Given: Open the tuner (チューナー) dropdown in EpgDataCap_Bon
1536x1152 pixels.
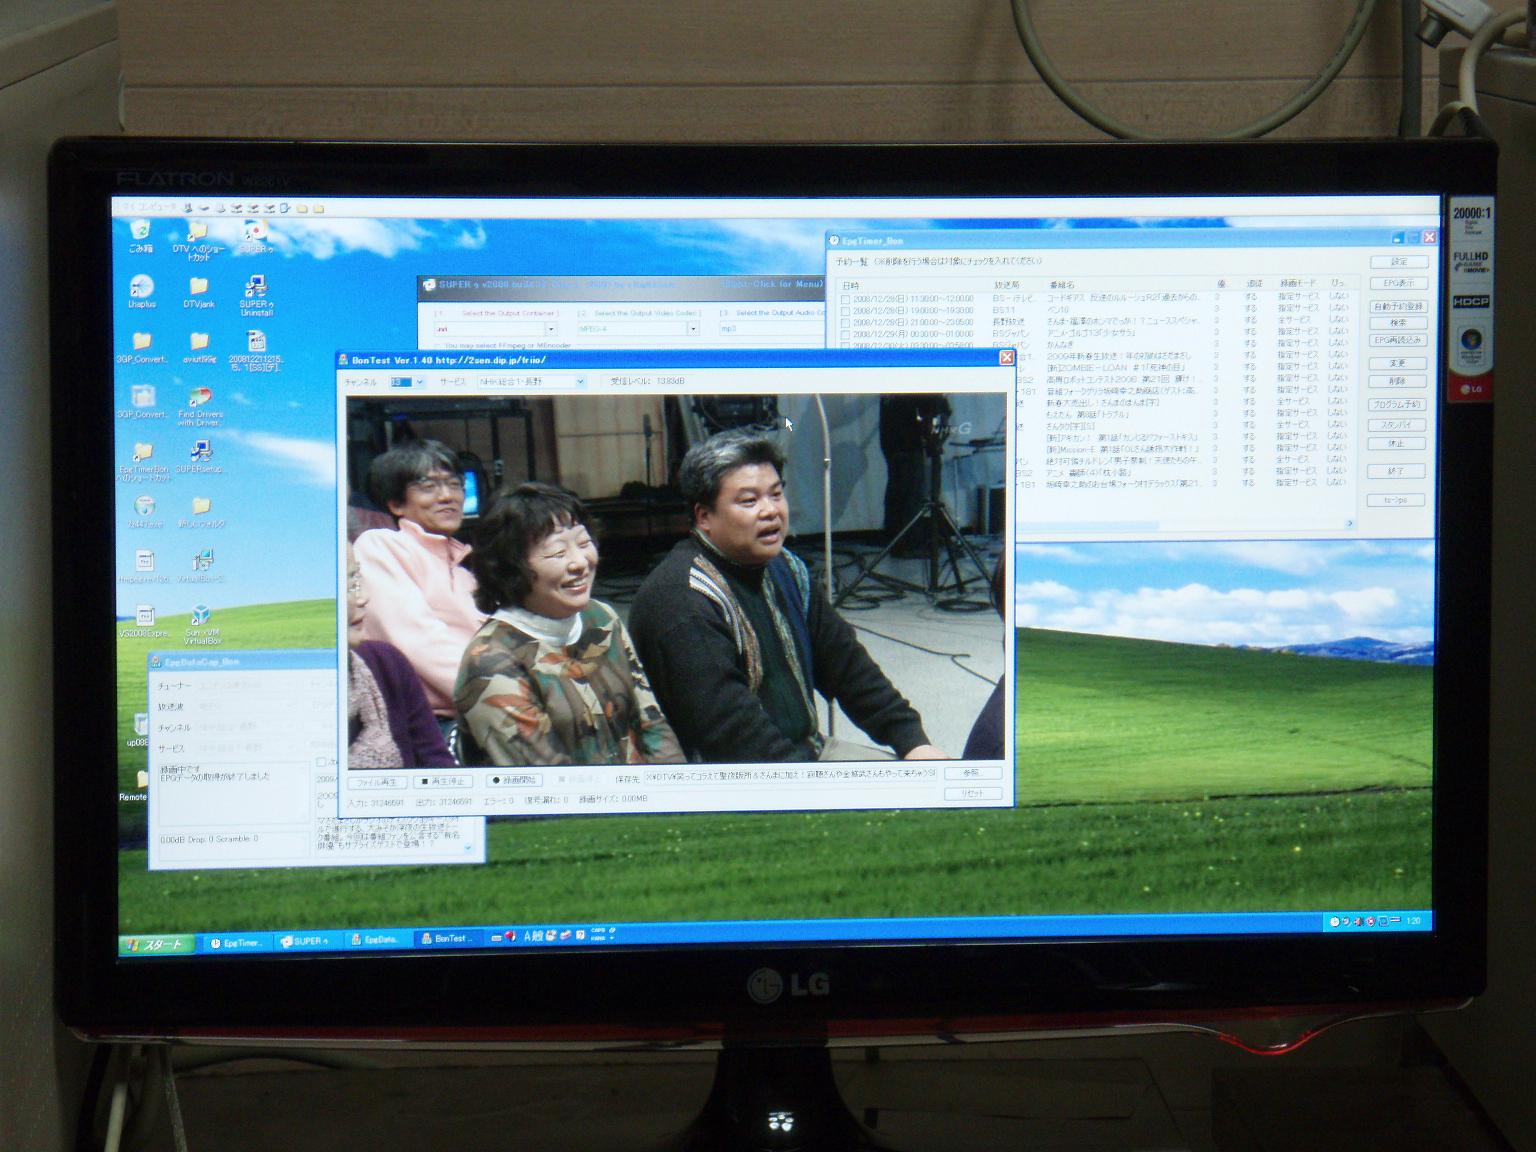Looking at the screenshot, I should 246,686.
